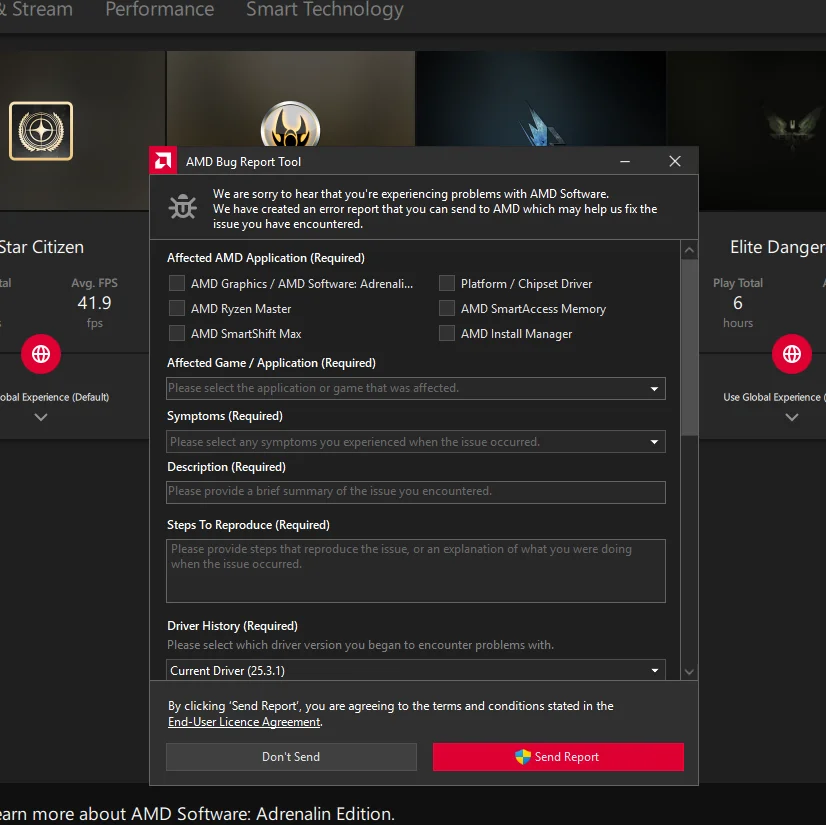Switch to the Performance tab
The image size is (826, 825).
tap(160, 9)
